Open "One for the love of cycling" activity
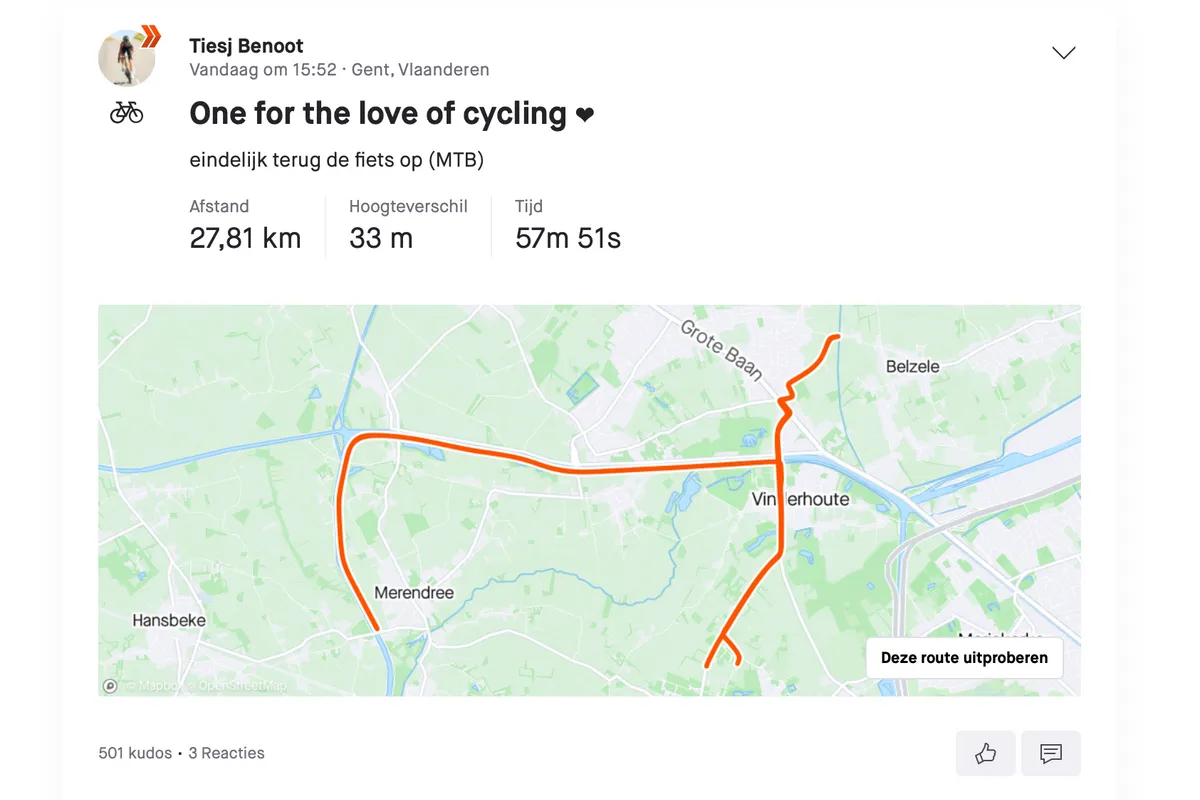Screen dimensions: 1200x800 (378, 114)
